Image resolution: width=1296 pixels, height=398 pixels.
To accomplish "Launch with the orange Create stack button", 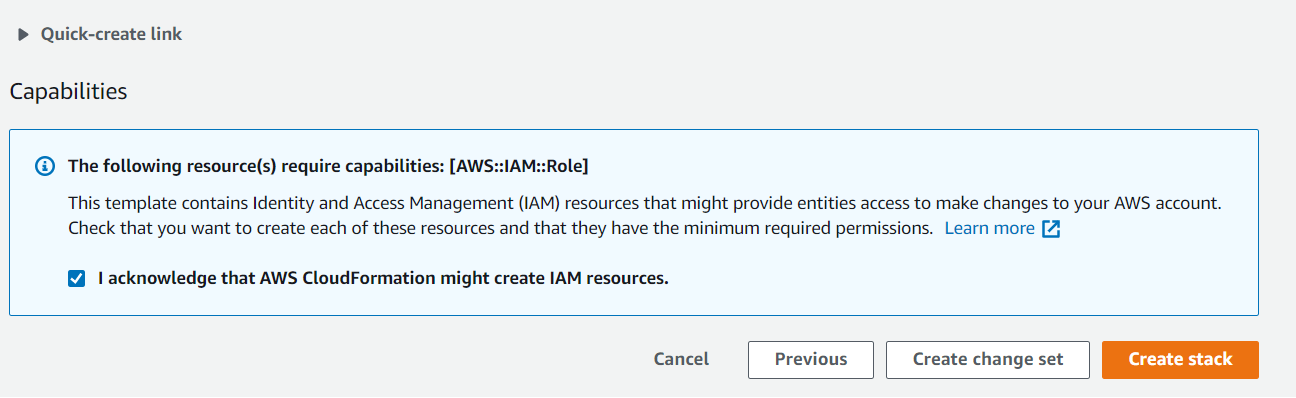I will pyautogui.click(x=1180, y=360).
